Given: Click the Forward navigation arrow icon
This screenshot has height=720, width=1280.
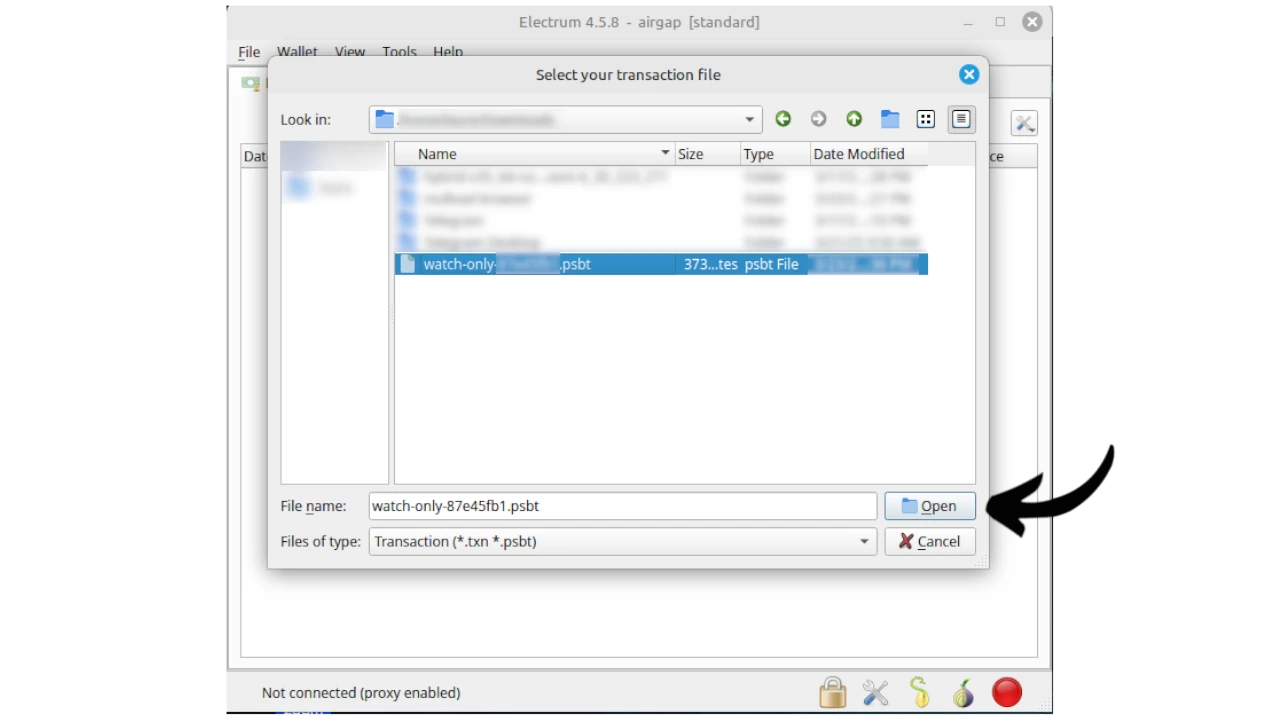Looking at the screenshot, I should tap(819, 120).
